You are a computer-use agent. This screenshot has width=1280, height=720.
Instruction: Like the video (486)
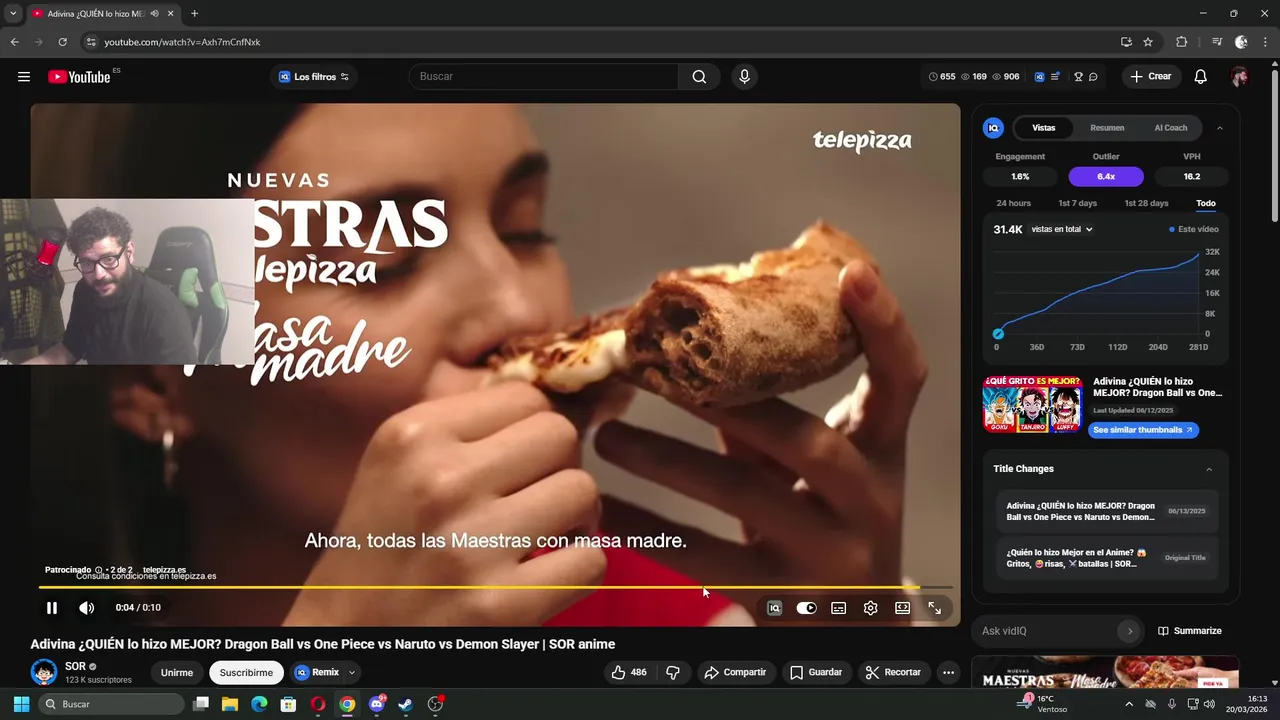coord(629,673)
